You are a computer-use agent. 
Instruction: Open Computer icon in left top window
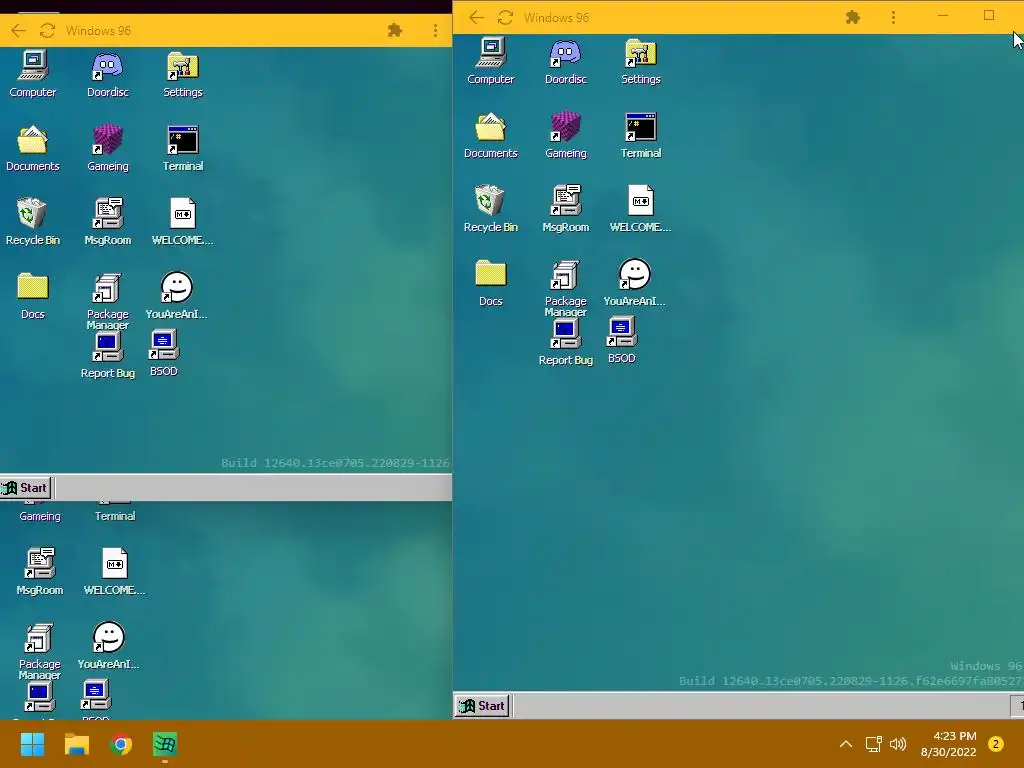33,74
